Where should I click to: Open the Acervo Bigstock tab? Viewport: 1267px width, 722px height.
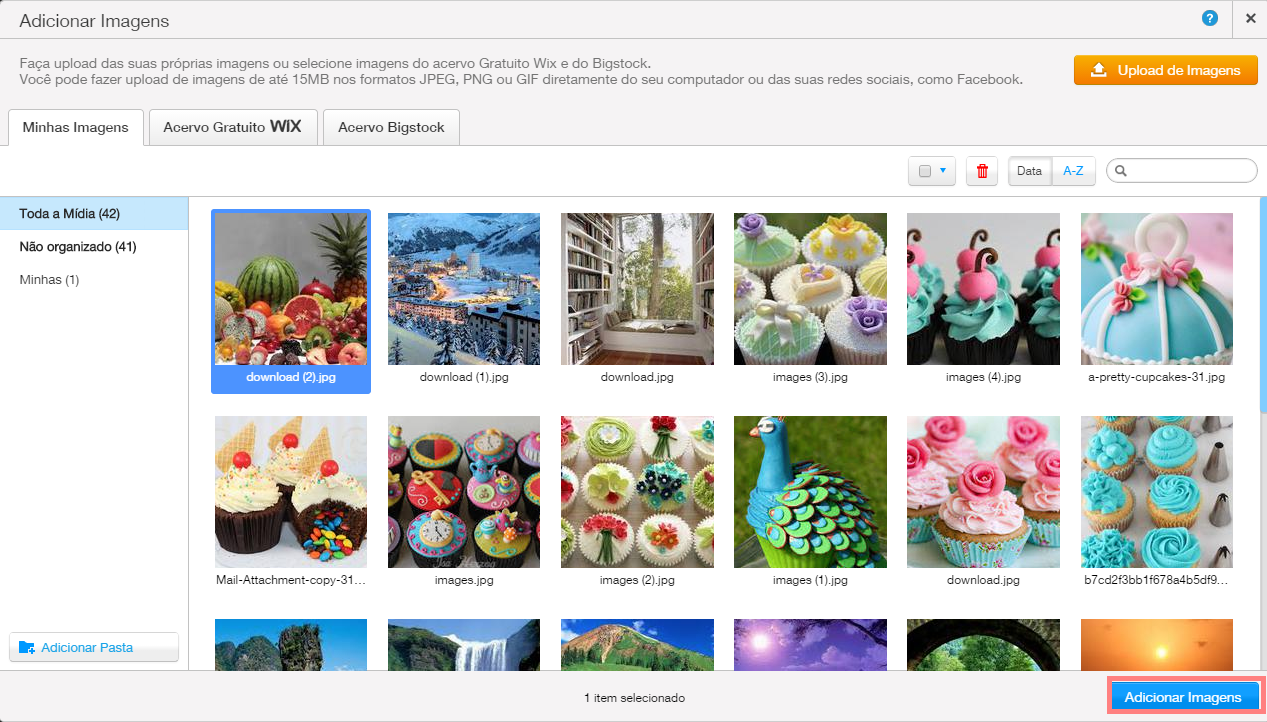click(391, 128)
